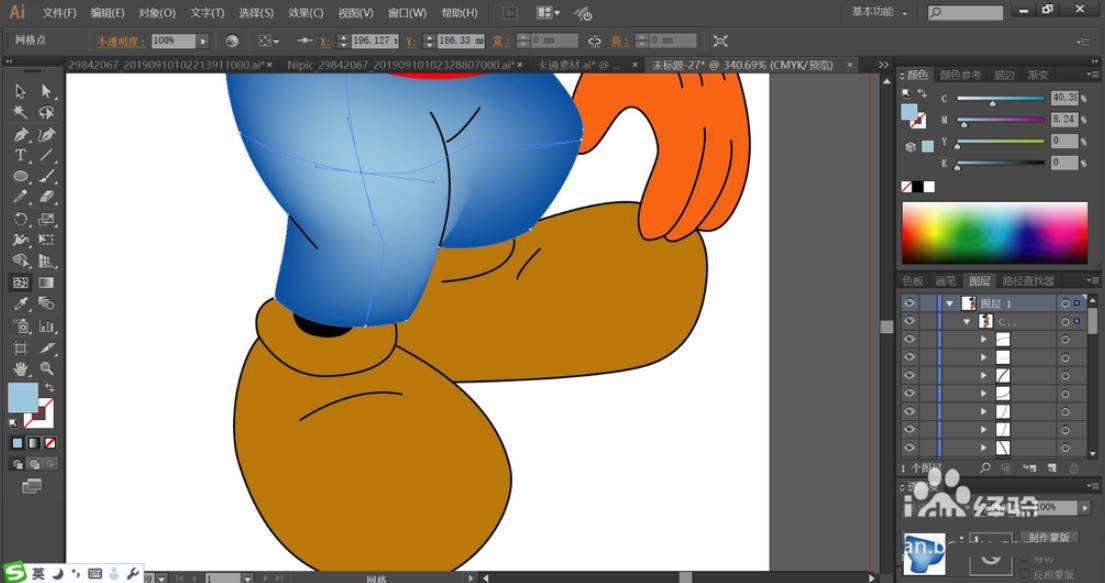
Task: Pick the Eyedropper tool
Action: (x=20, y=304)
